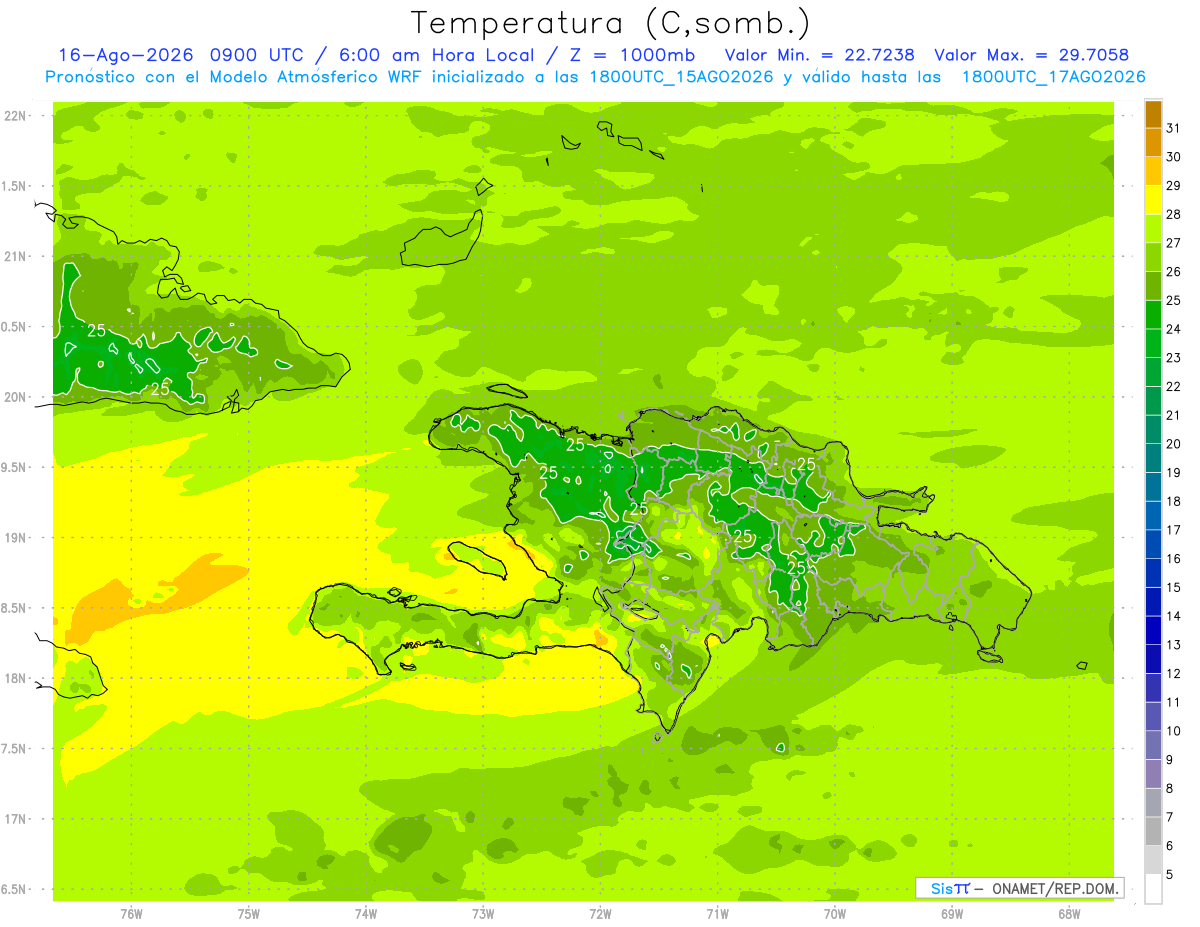Click the '69W' longitude label
The height and width of the screenshot is (927, 1200).
952,913
